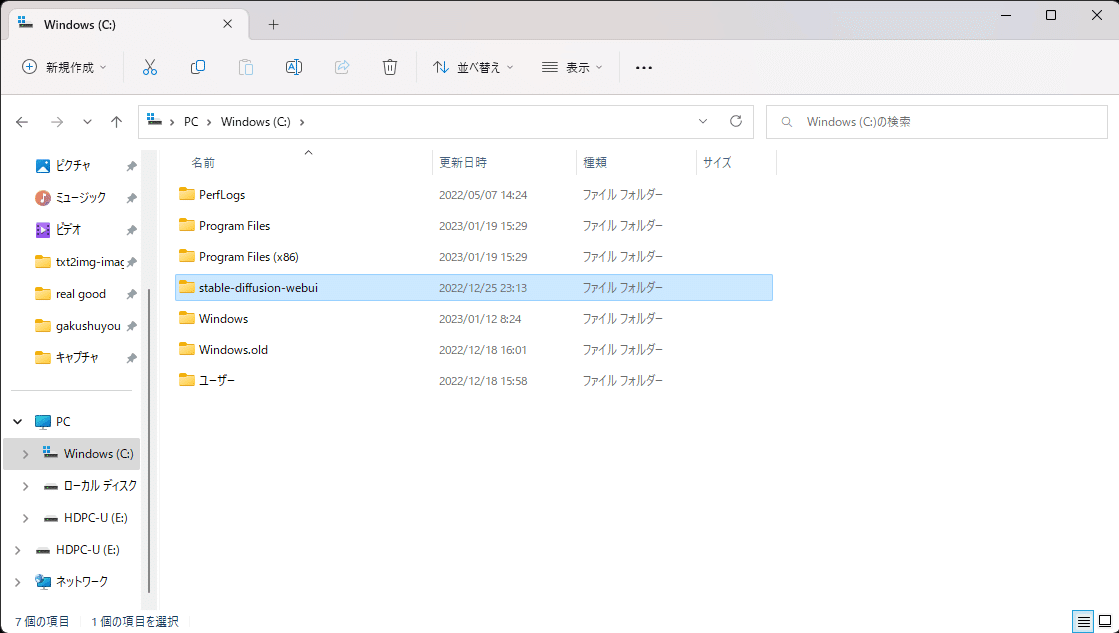Select the Windows folder row
This screenshot has width=1119, height=633.
(473, 318)
